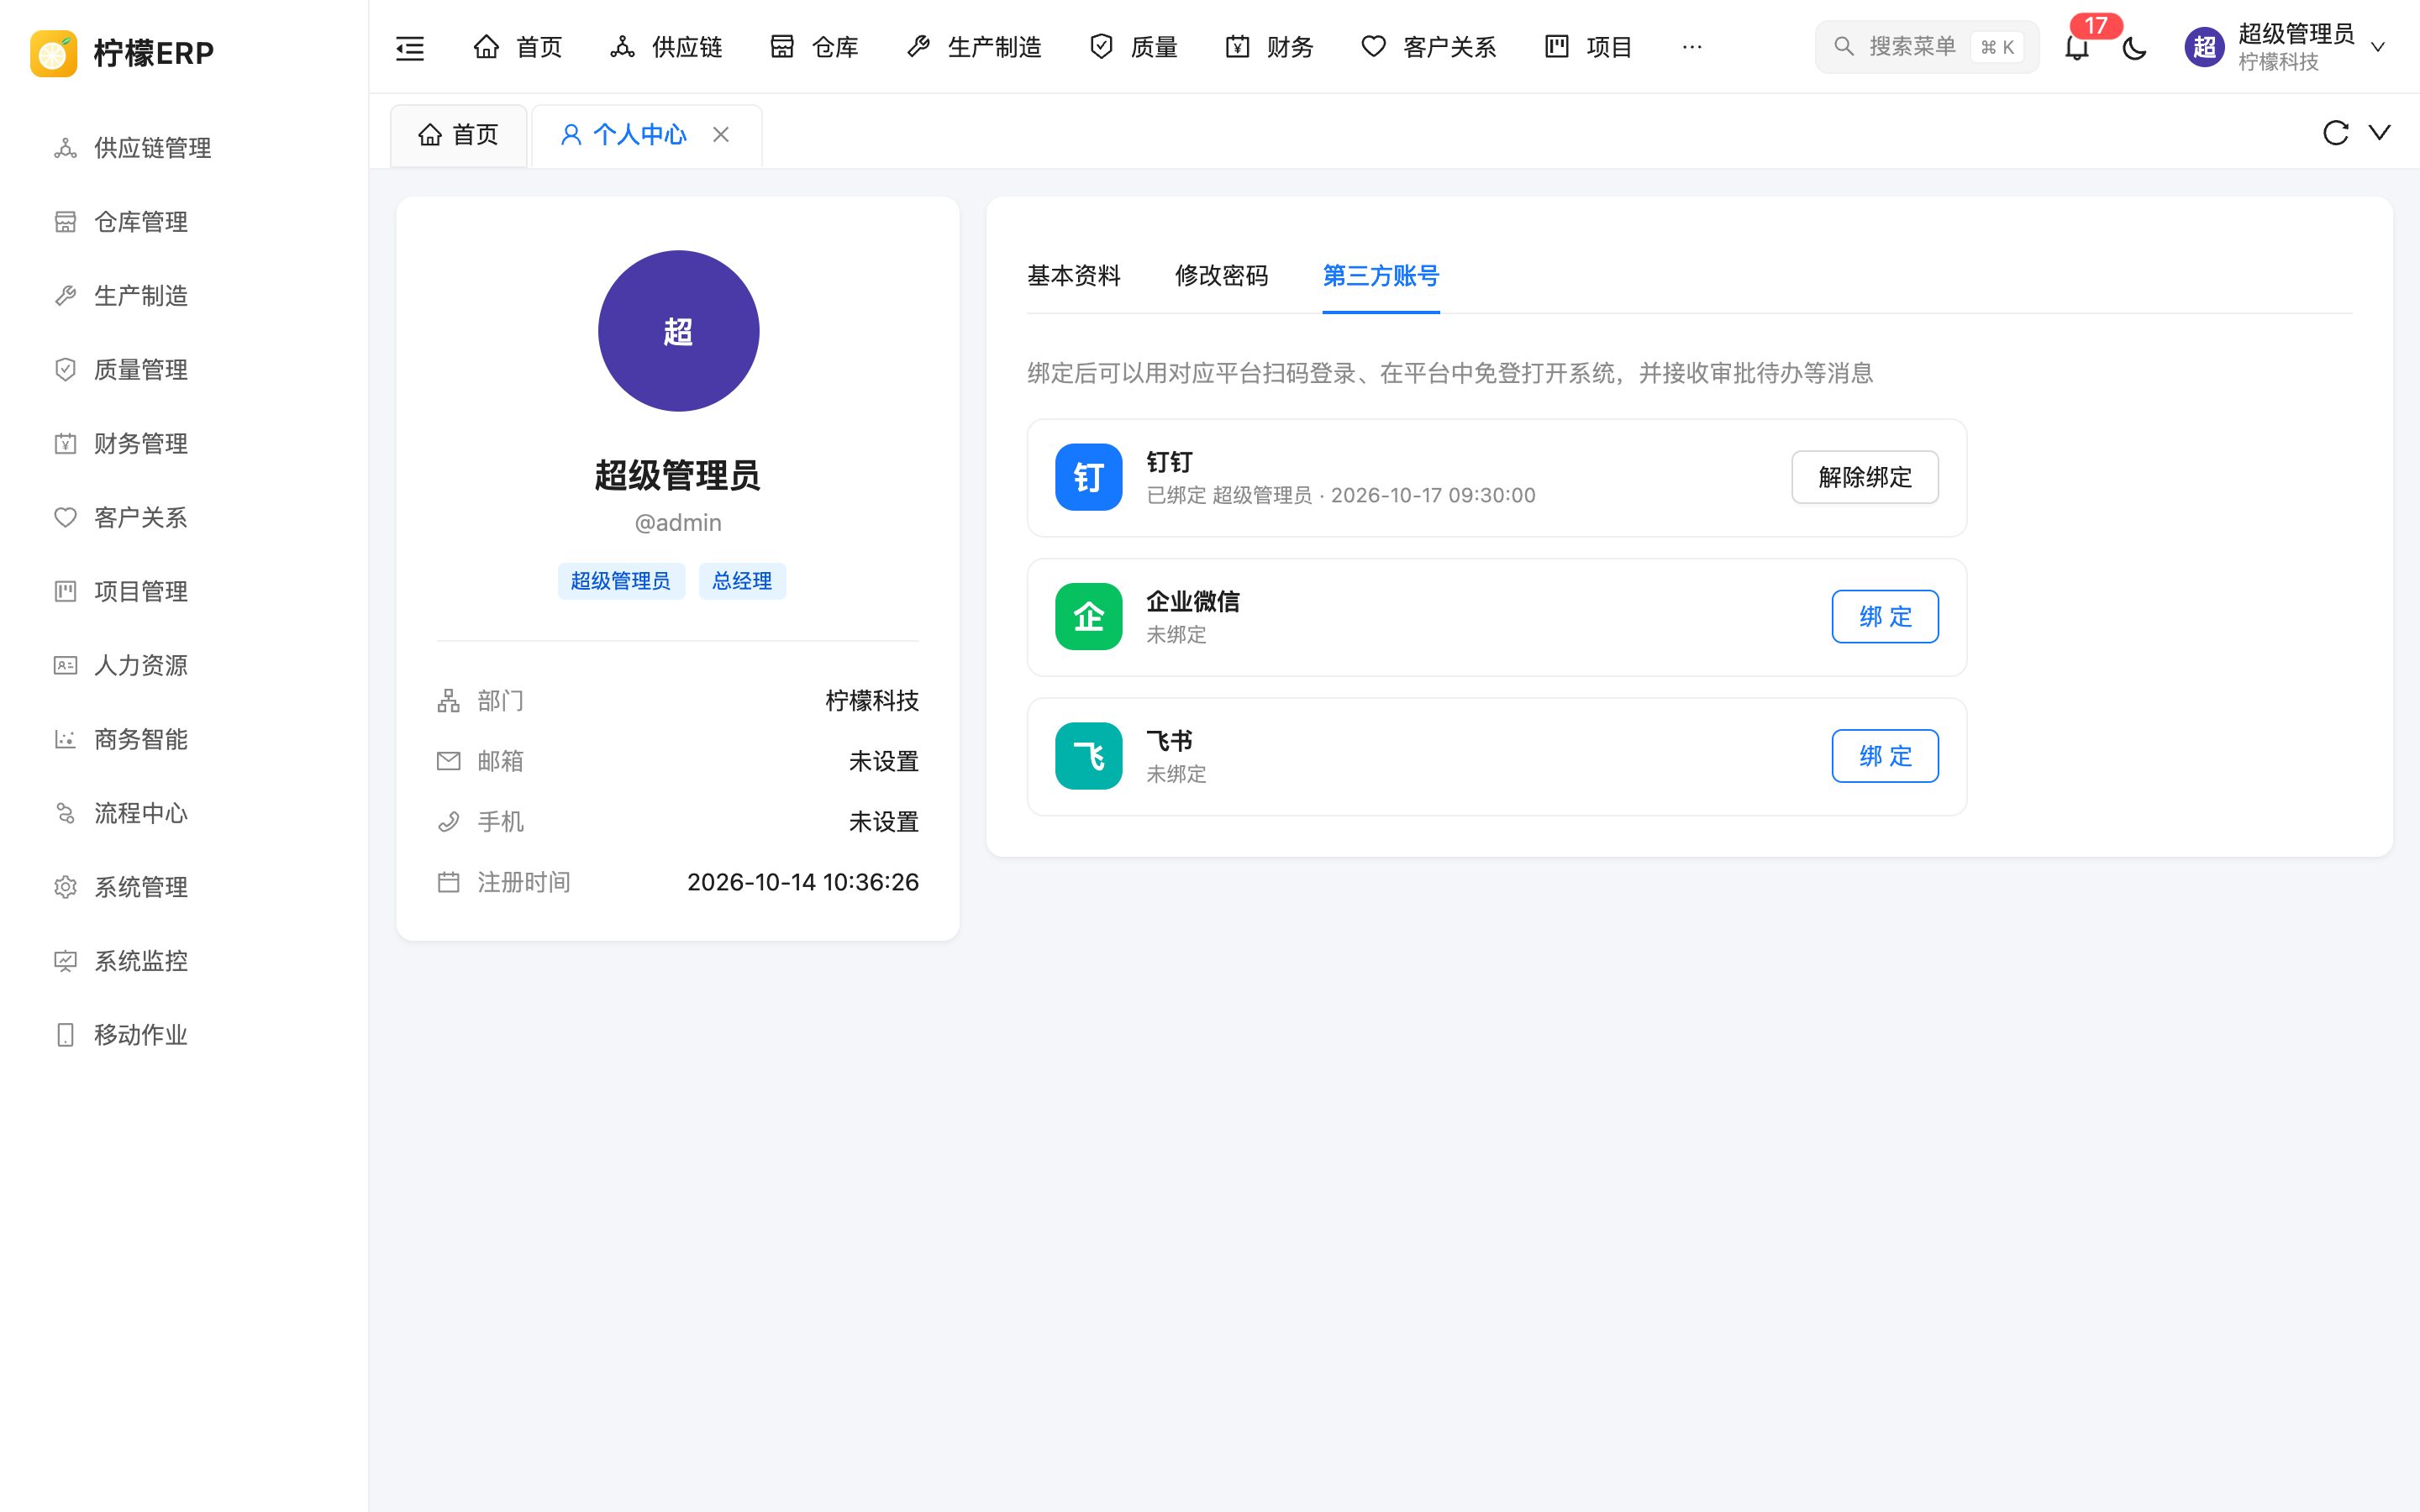Image resolution: width=2420 pixels, height=1512 pixels.
Task: Switch to the 基本资料 tab
Action: pos(1074,276)
